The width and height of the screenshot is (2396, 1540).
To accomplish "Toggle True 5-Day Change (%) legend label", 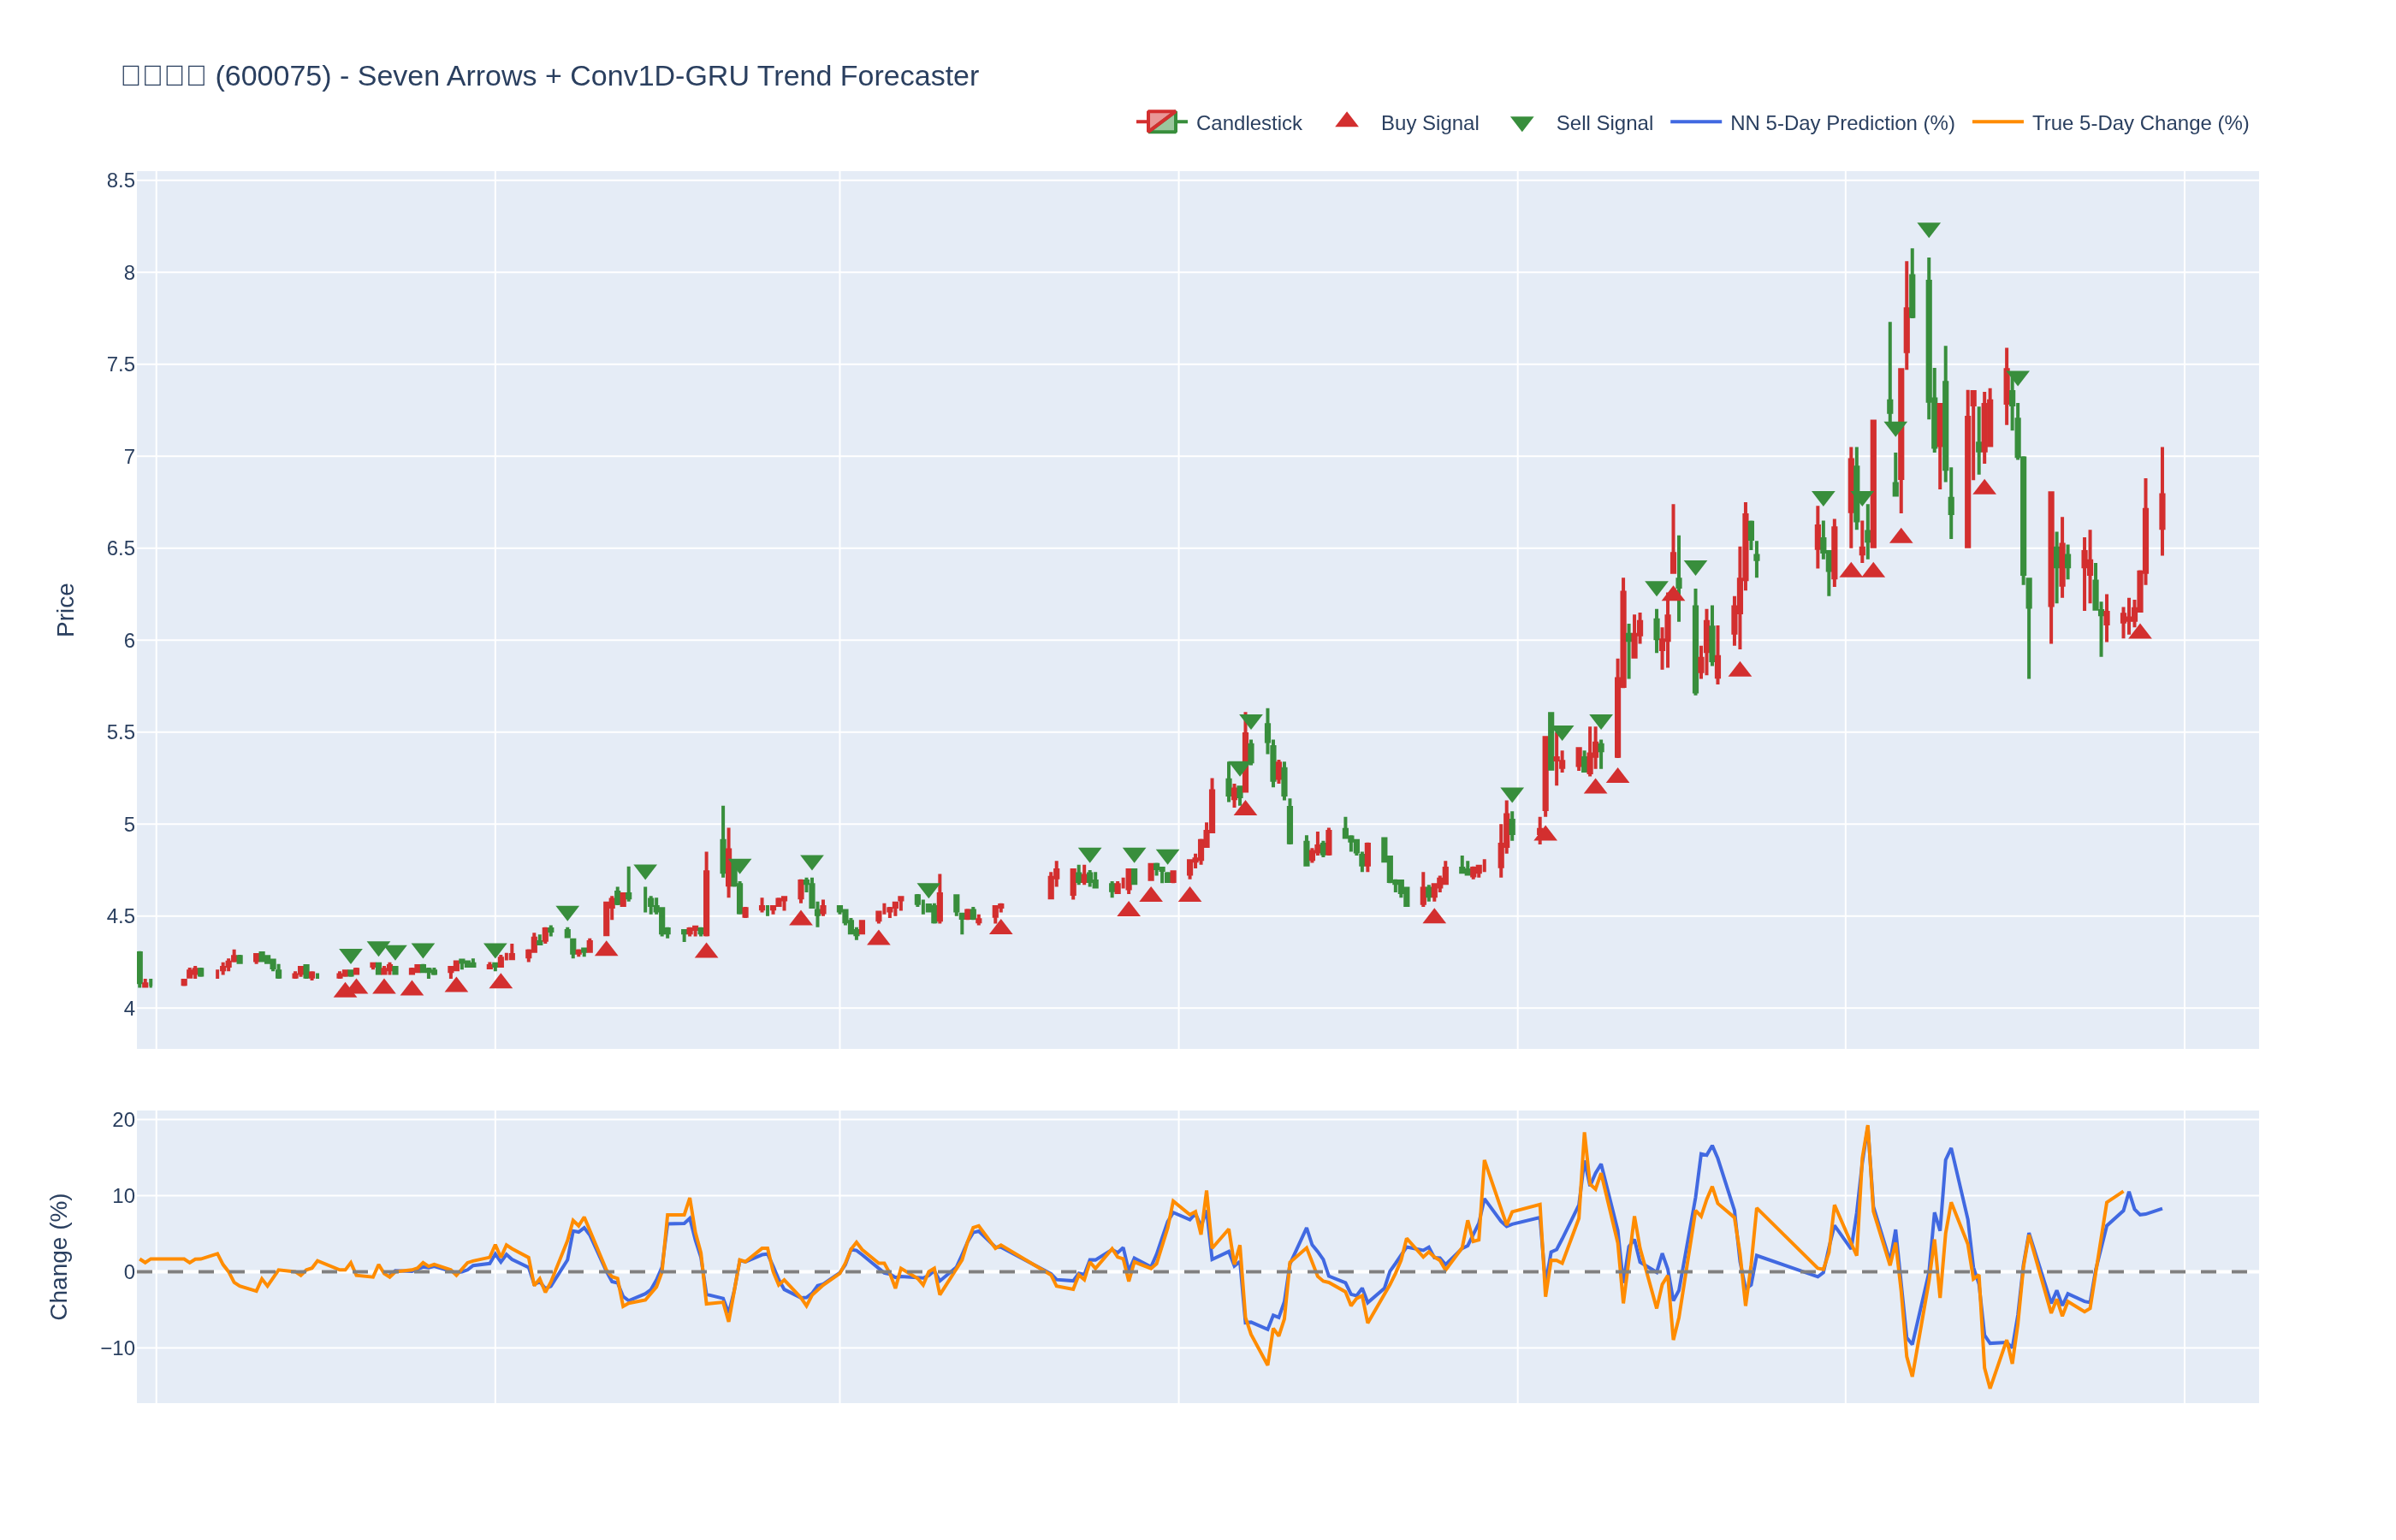I will pos(2140,123).
